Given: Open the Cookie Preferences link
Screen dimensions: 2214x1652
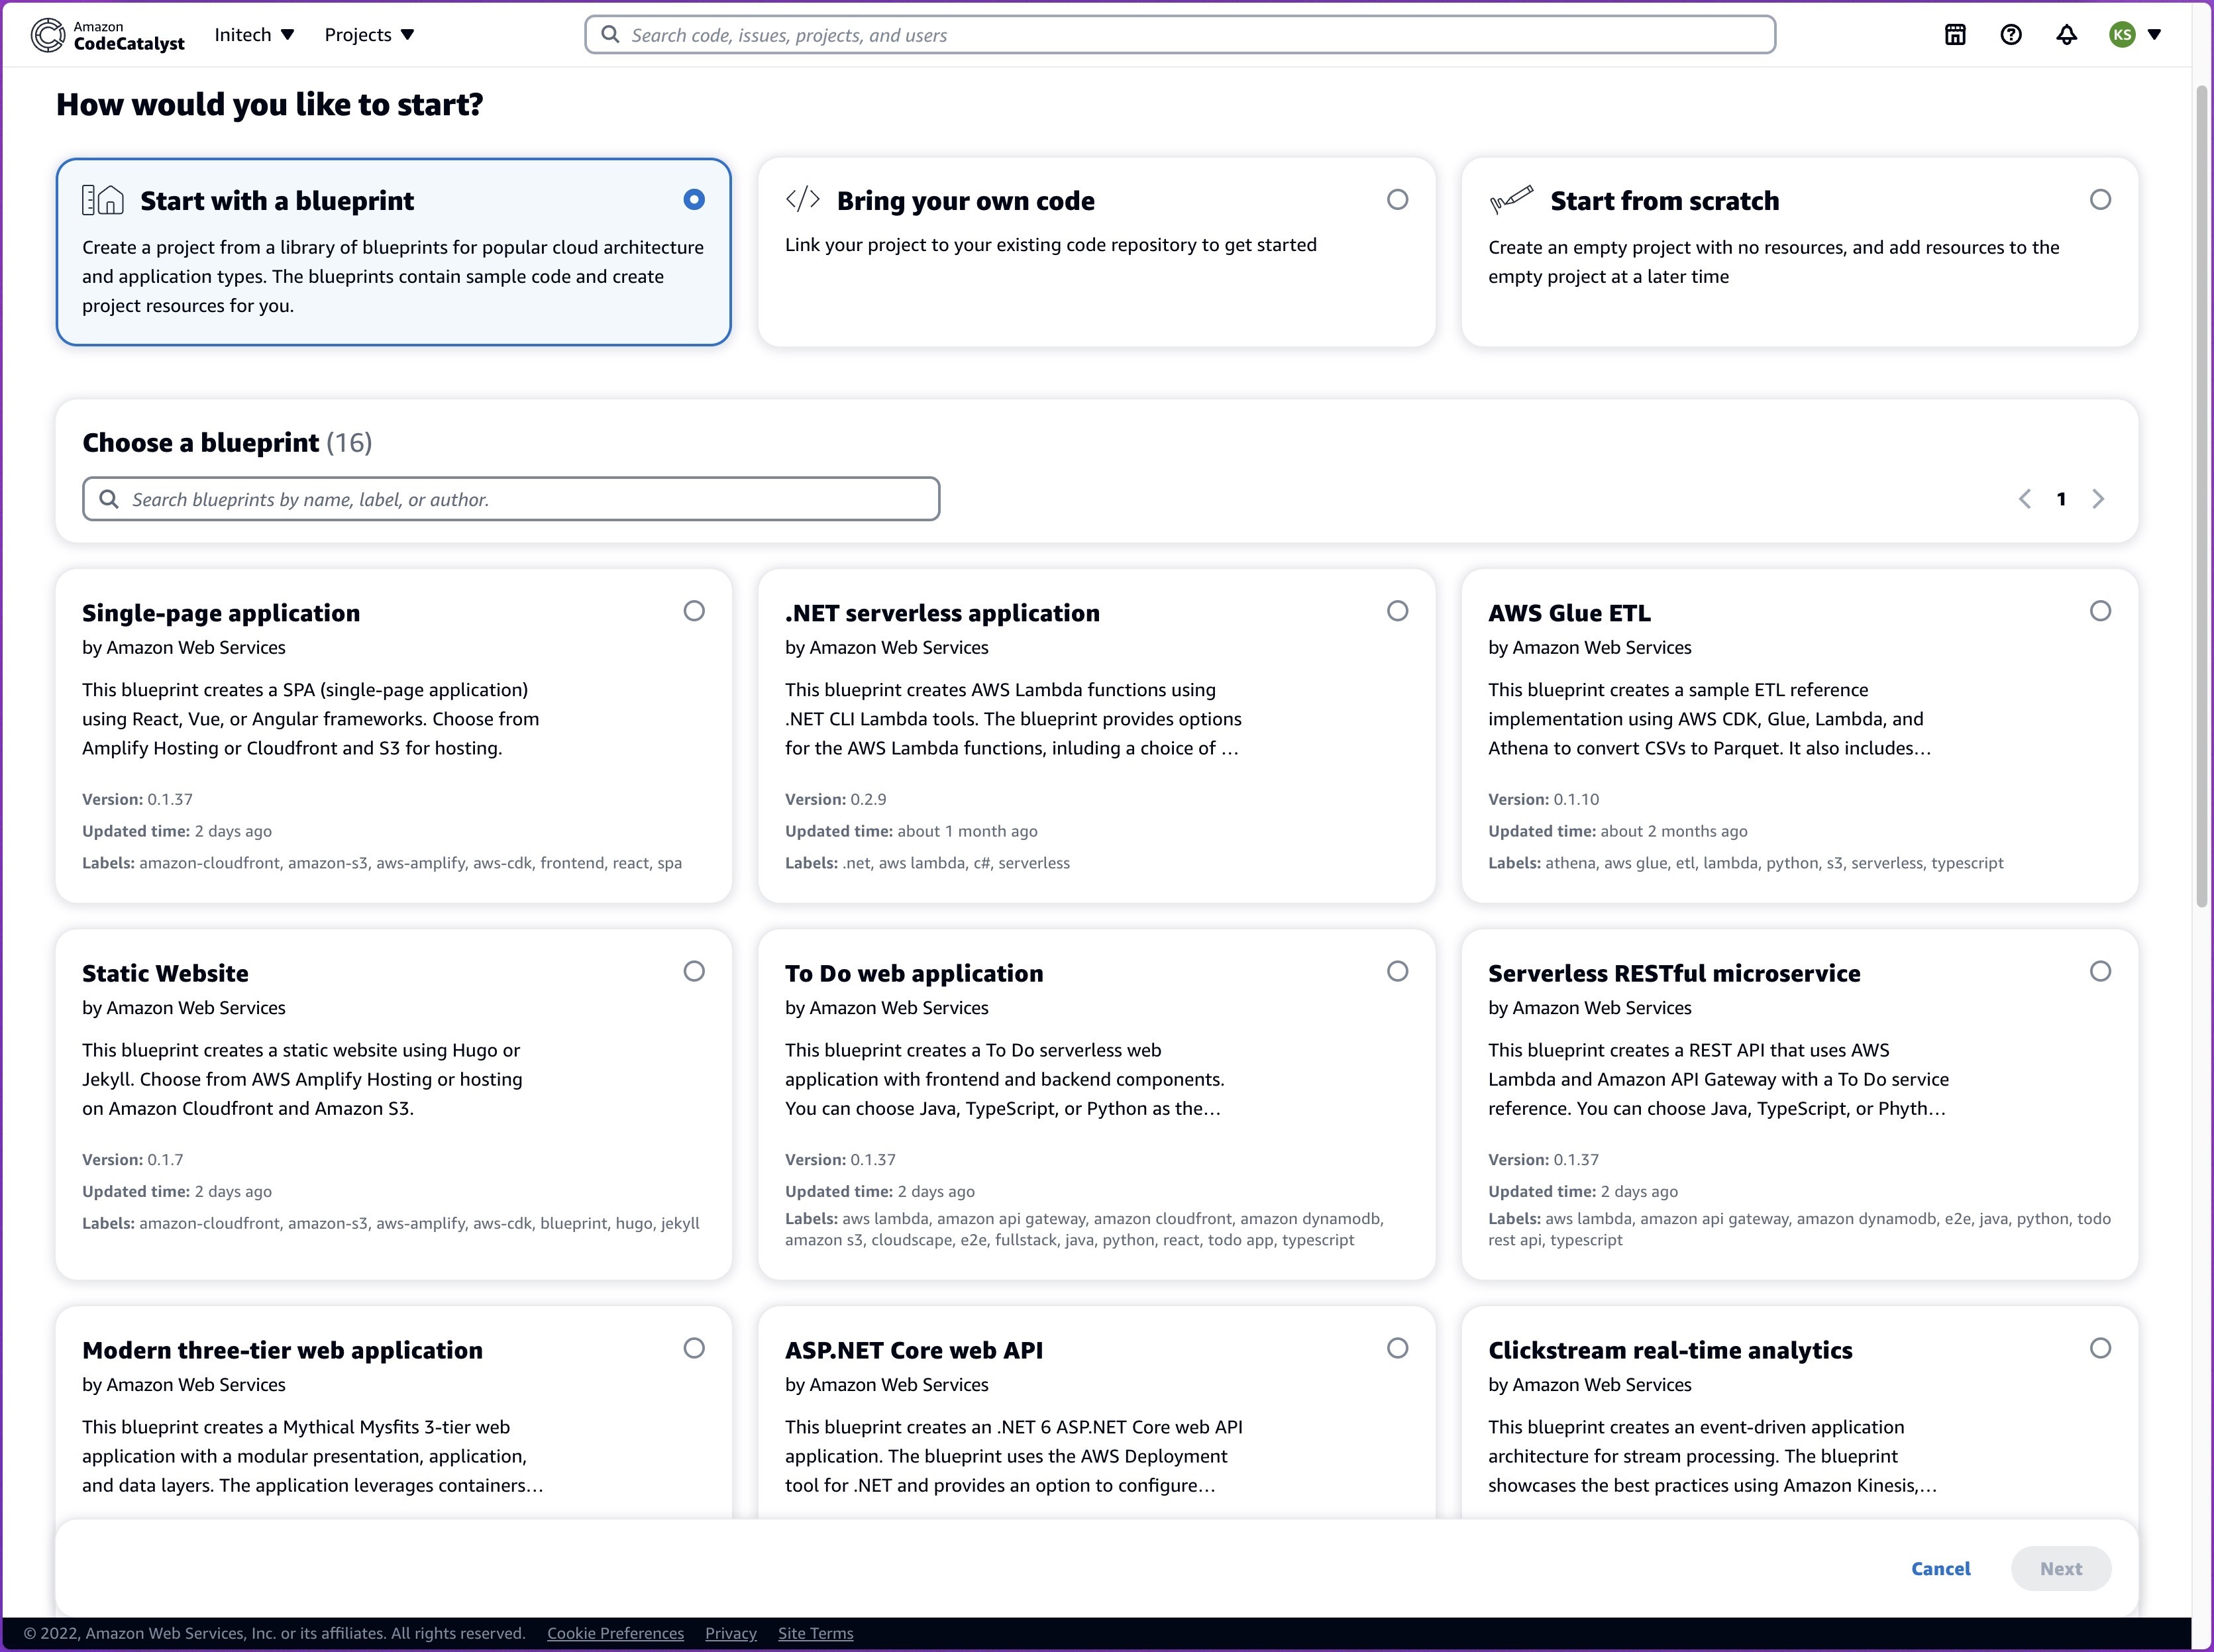Looking at the screenshot, I should 615,1633.
